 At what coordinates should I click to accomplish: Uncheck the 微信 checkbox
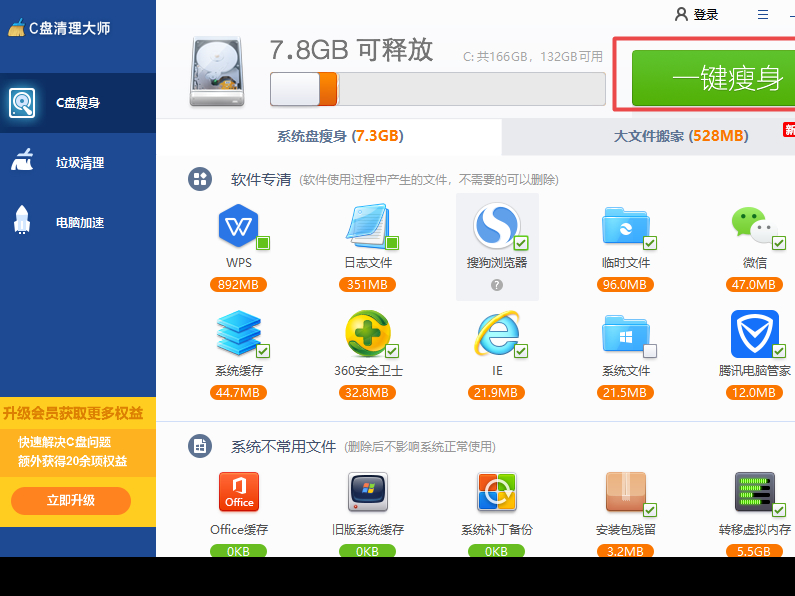(779, 243)
